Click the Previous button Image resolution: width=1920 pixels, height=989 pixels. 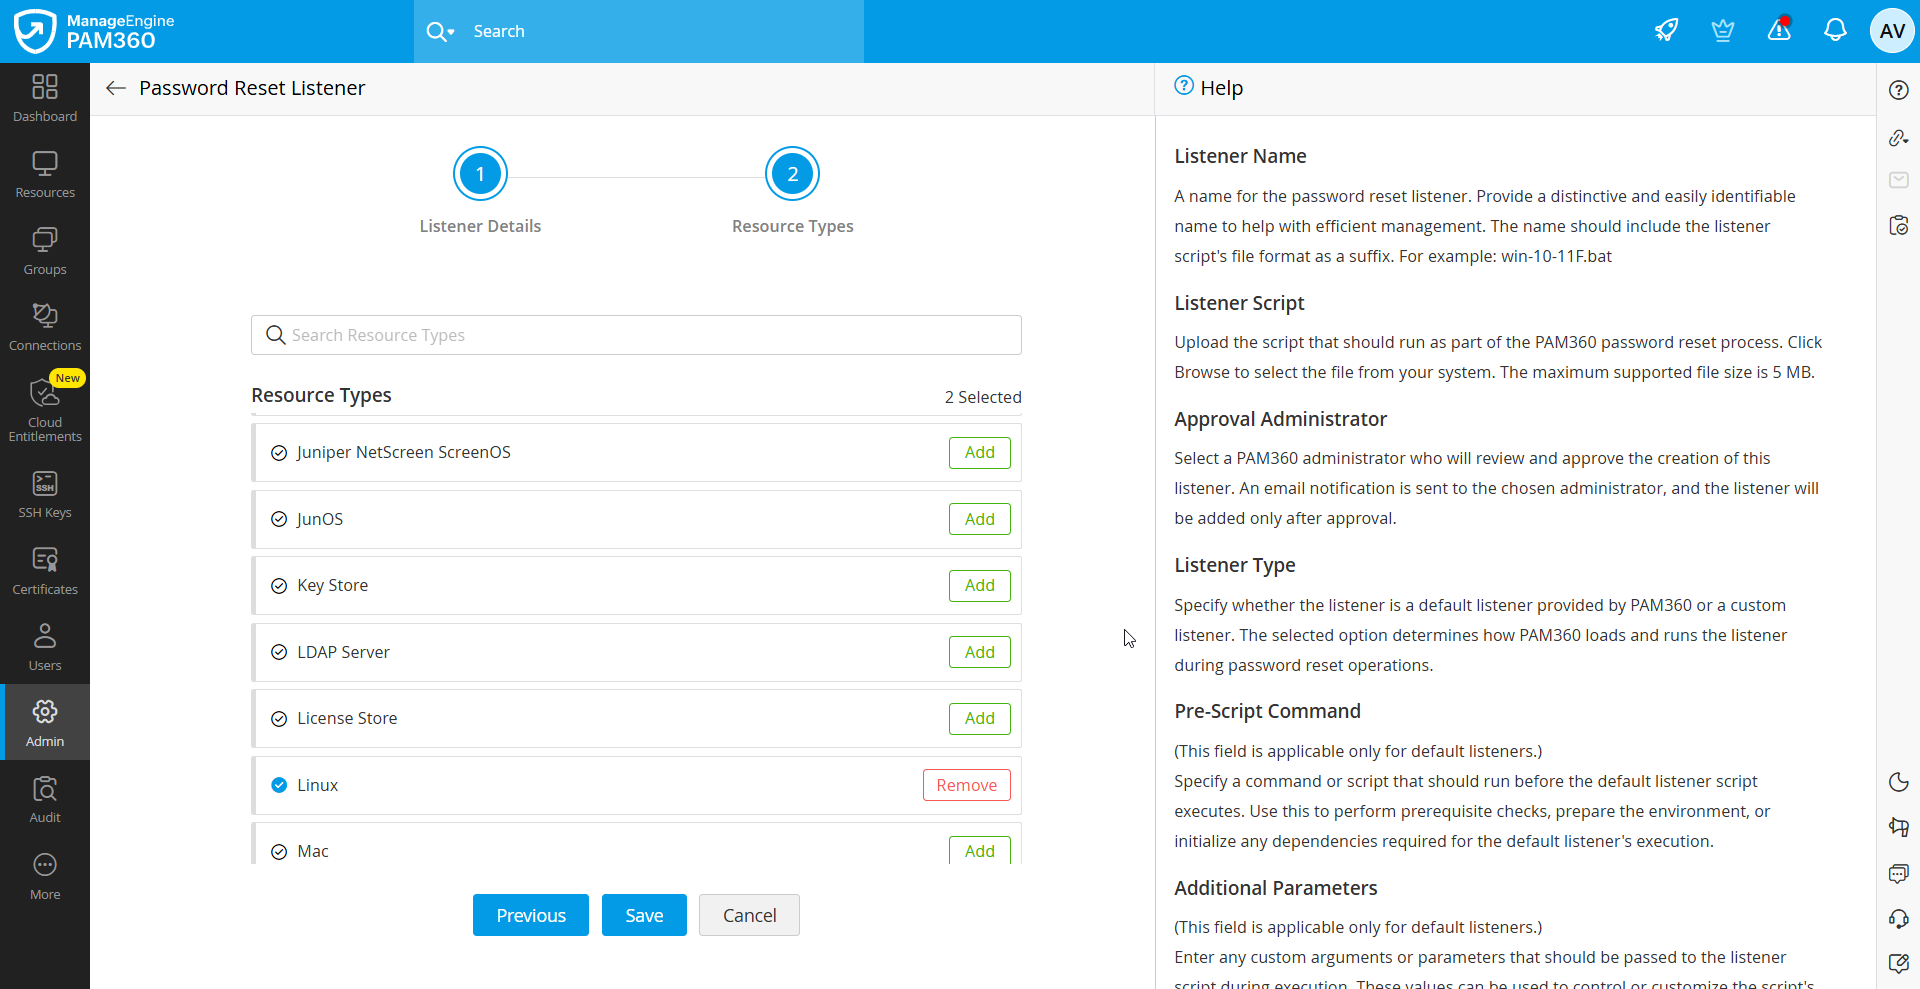point(531,915)
